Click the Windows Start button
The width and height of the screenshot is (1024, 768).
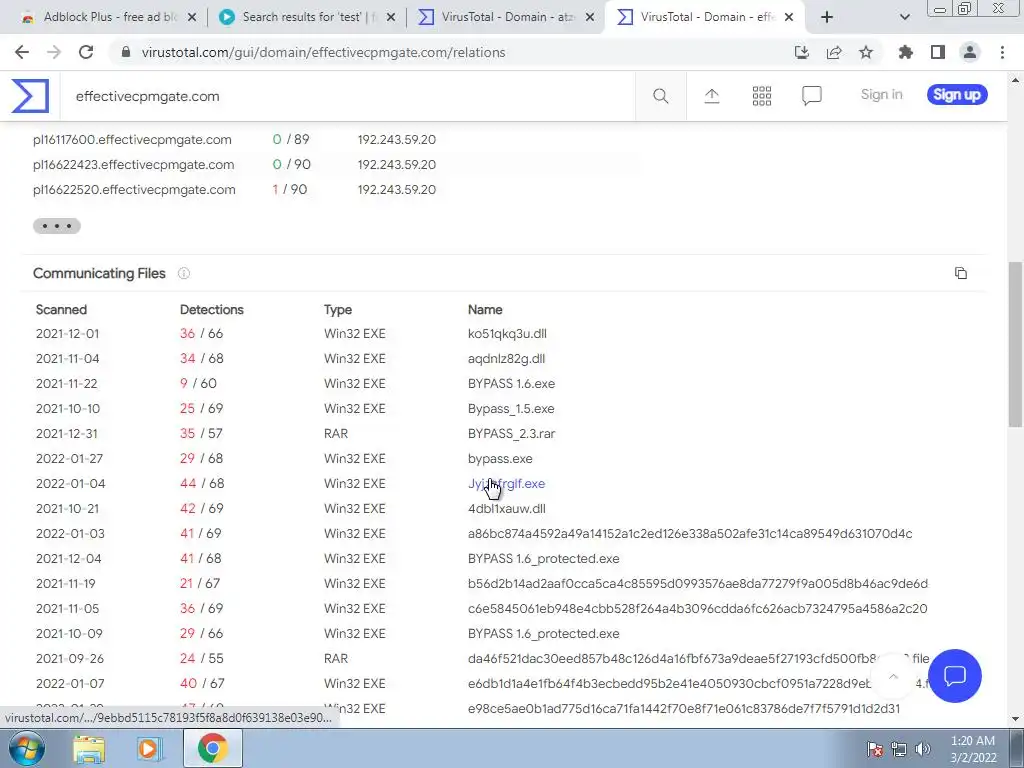click(25, 748)
